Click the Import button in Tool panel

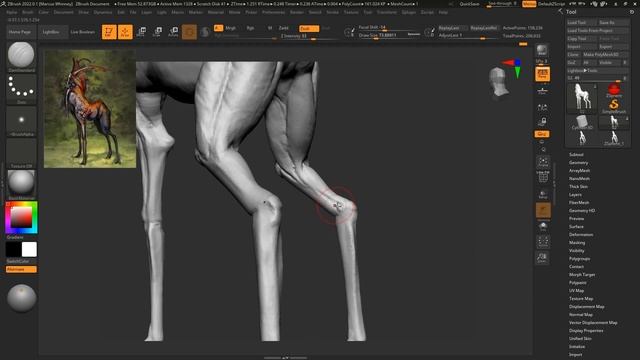point(582,47)
